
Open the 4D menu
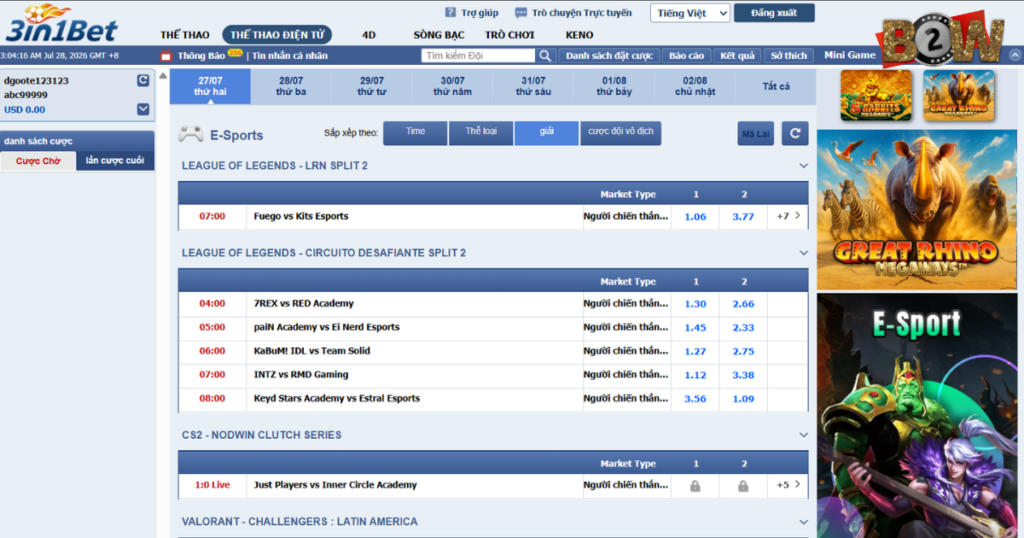pos(369,35)
